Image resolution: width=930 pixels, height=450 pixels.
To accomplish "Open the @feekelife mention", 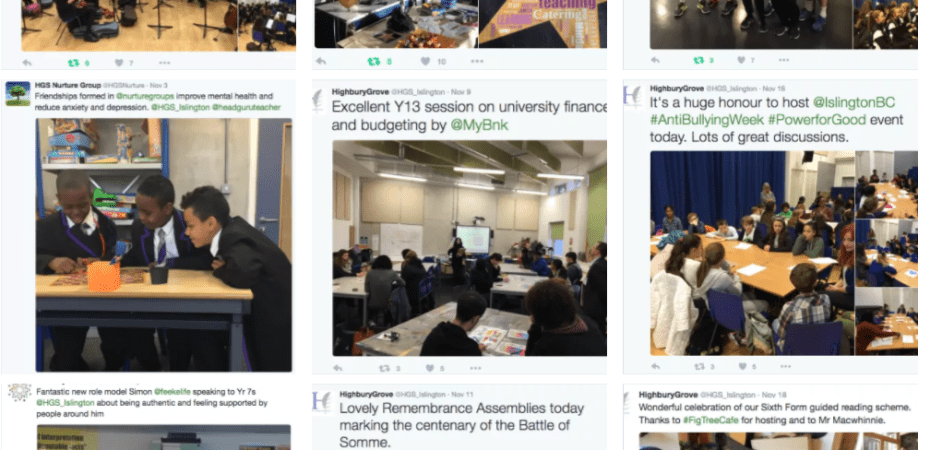I will click(x=172, y=392).
